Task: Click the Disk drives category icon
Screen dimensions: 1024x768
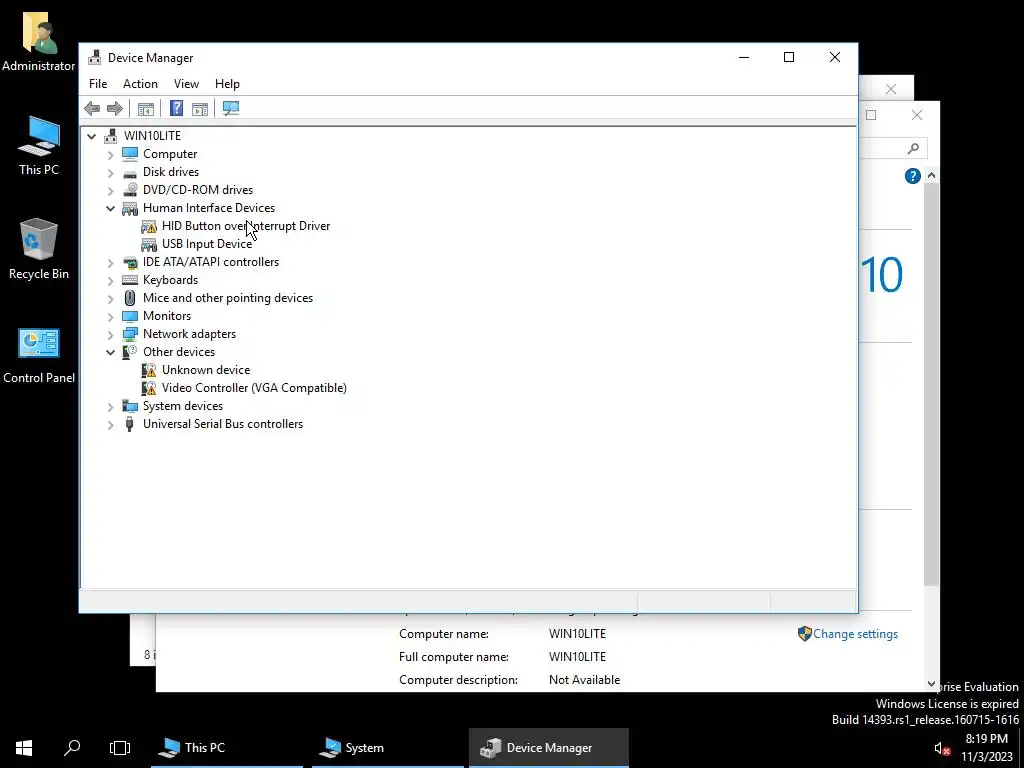Action: pyautogui.click(x=130, y=172)
